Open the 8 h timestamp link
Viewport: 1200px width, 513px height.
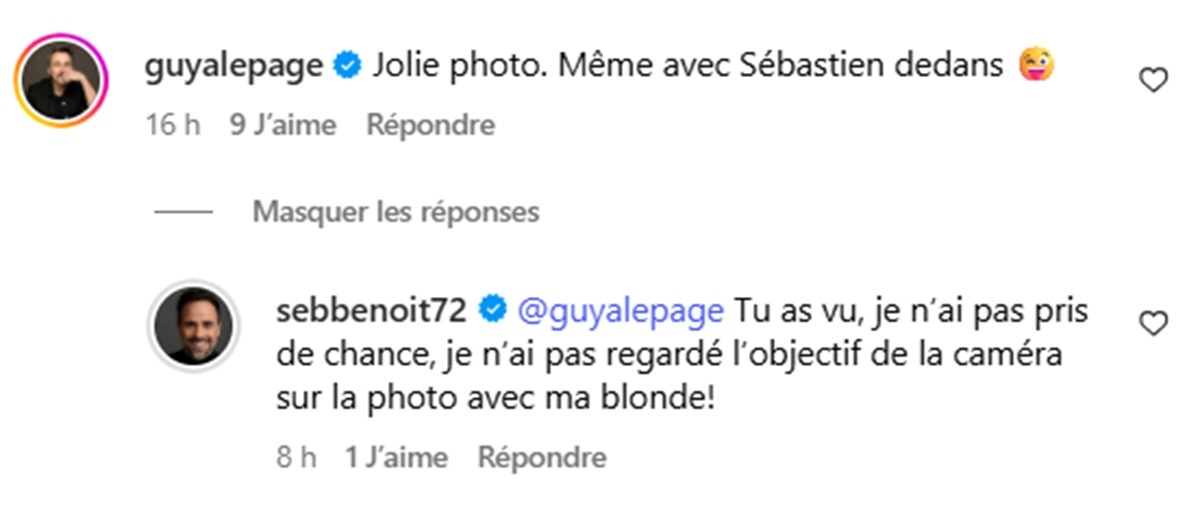coord(297,458)
